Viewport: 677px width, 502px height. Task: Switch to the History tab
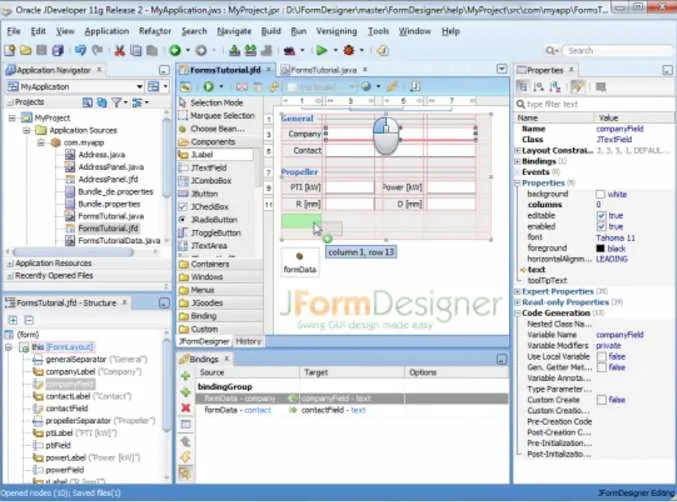pos(248,341)
